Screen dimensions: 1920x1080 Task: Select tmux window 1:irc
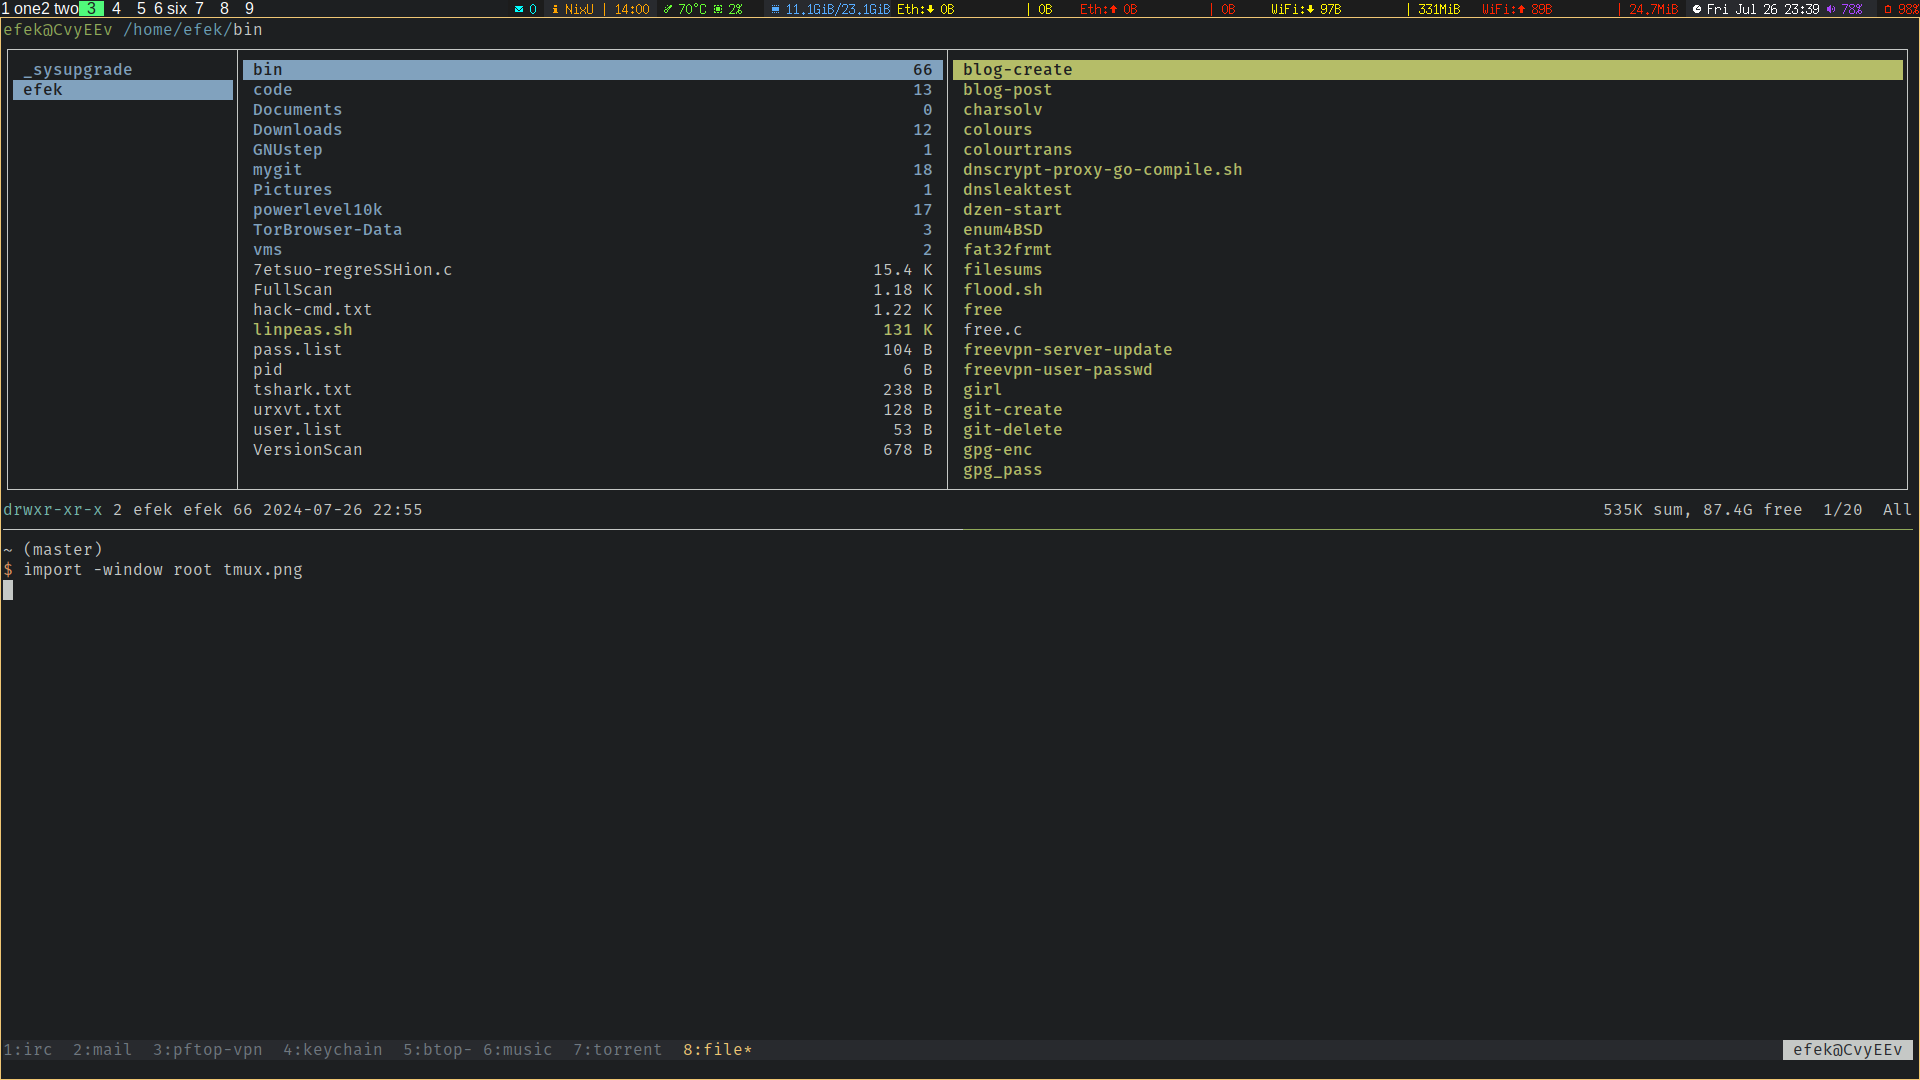28,1049
